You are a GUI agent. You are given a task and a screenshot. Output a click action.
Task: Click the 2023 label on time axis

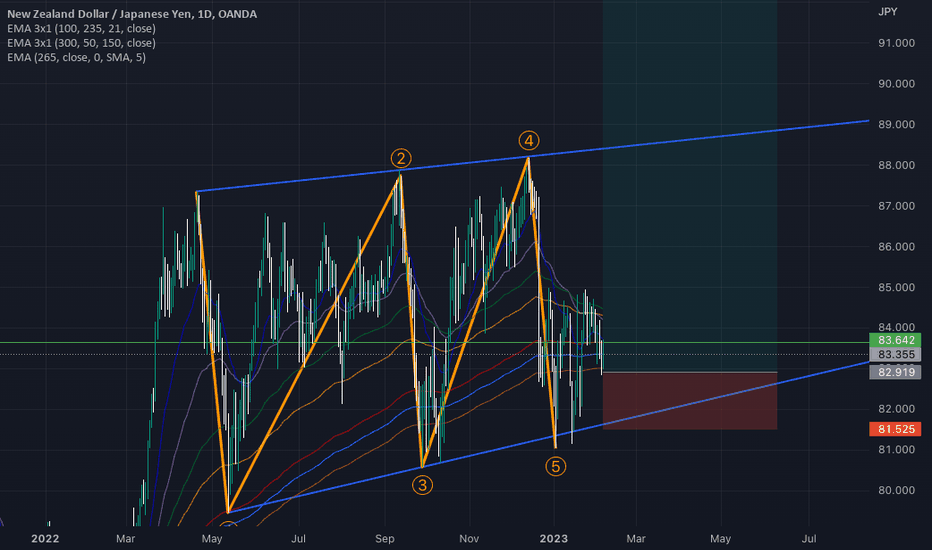[x=553, y=539]
